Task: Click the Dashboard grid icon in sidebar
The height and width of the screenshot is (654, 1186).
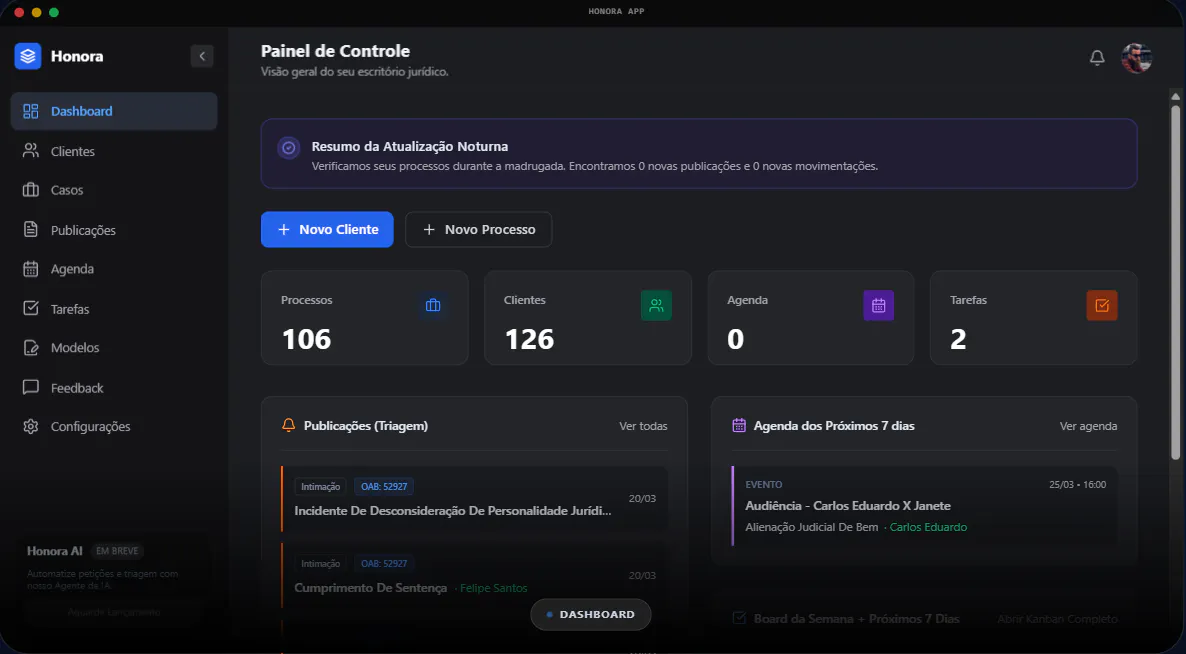Action: tap(30, 111)
